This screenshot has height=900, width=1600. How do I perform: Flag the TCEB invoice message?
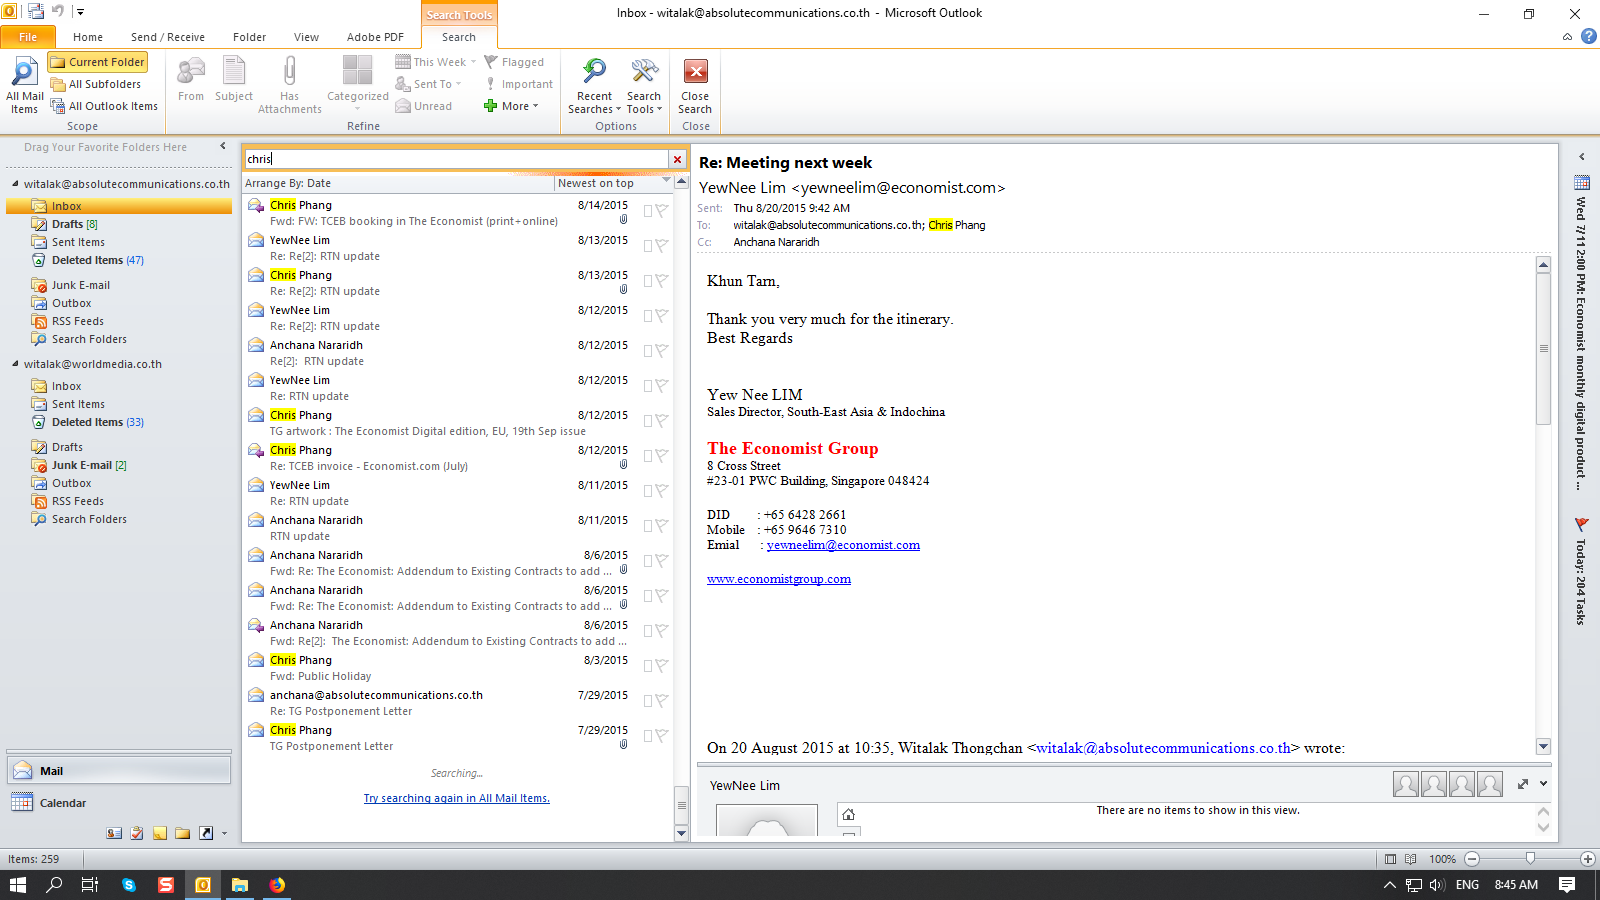click(662, 456)
